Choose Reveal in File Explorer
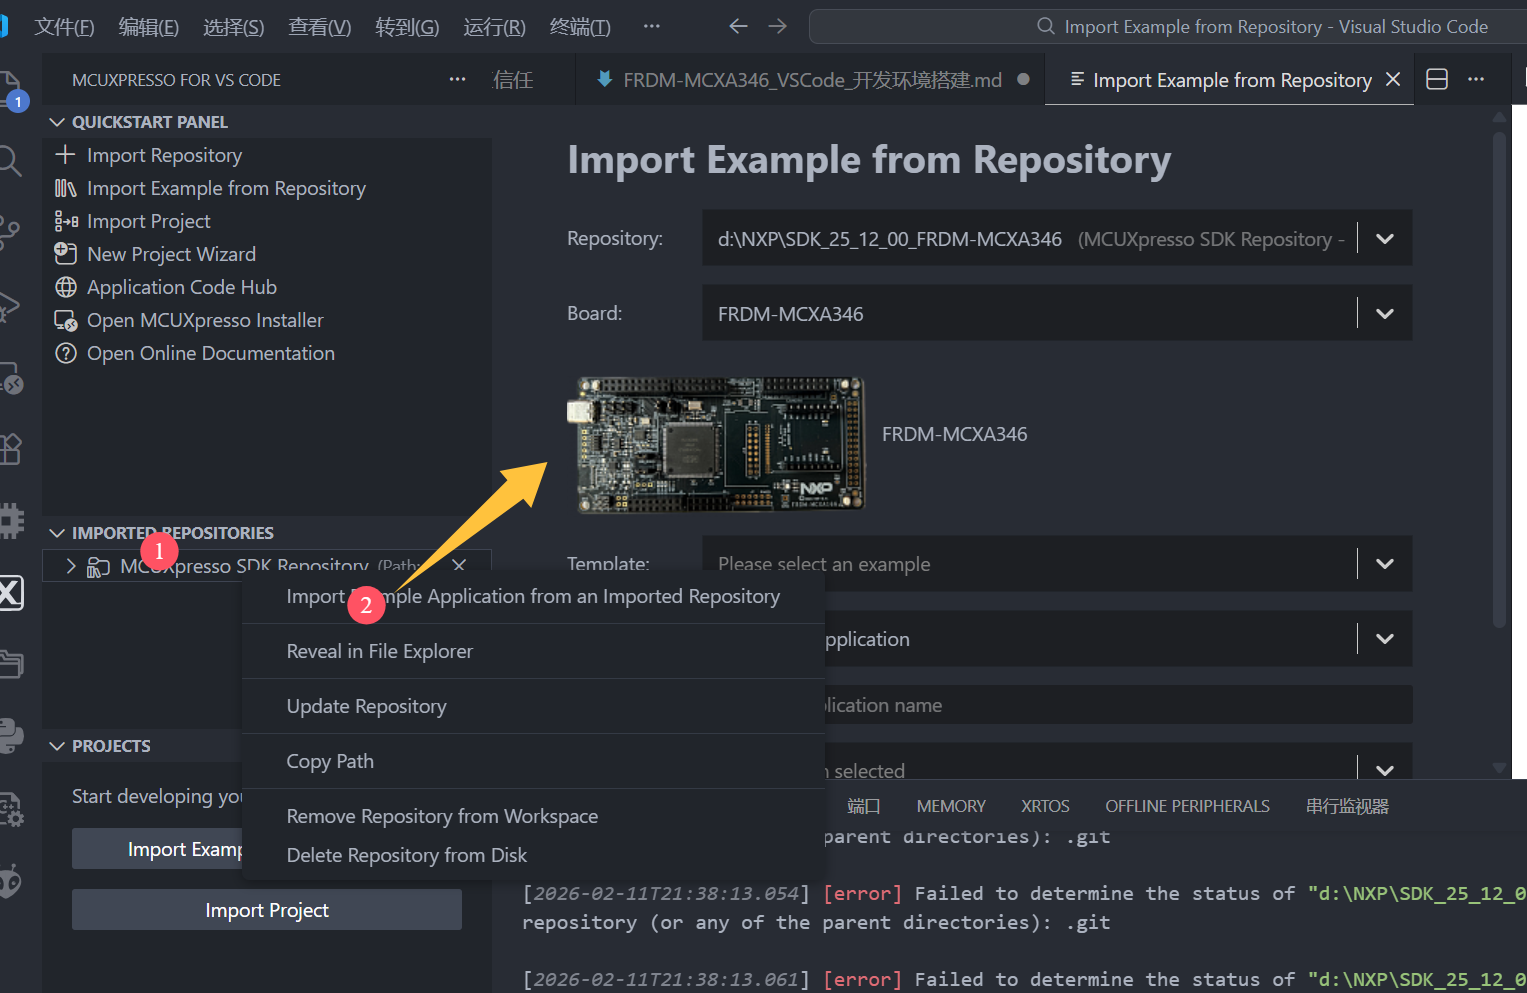Screen dimensions: 1527x993 point(533,651)
